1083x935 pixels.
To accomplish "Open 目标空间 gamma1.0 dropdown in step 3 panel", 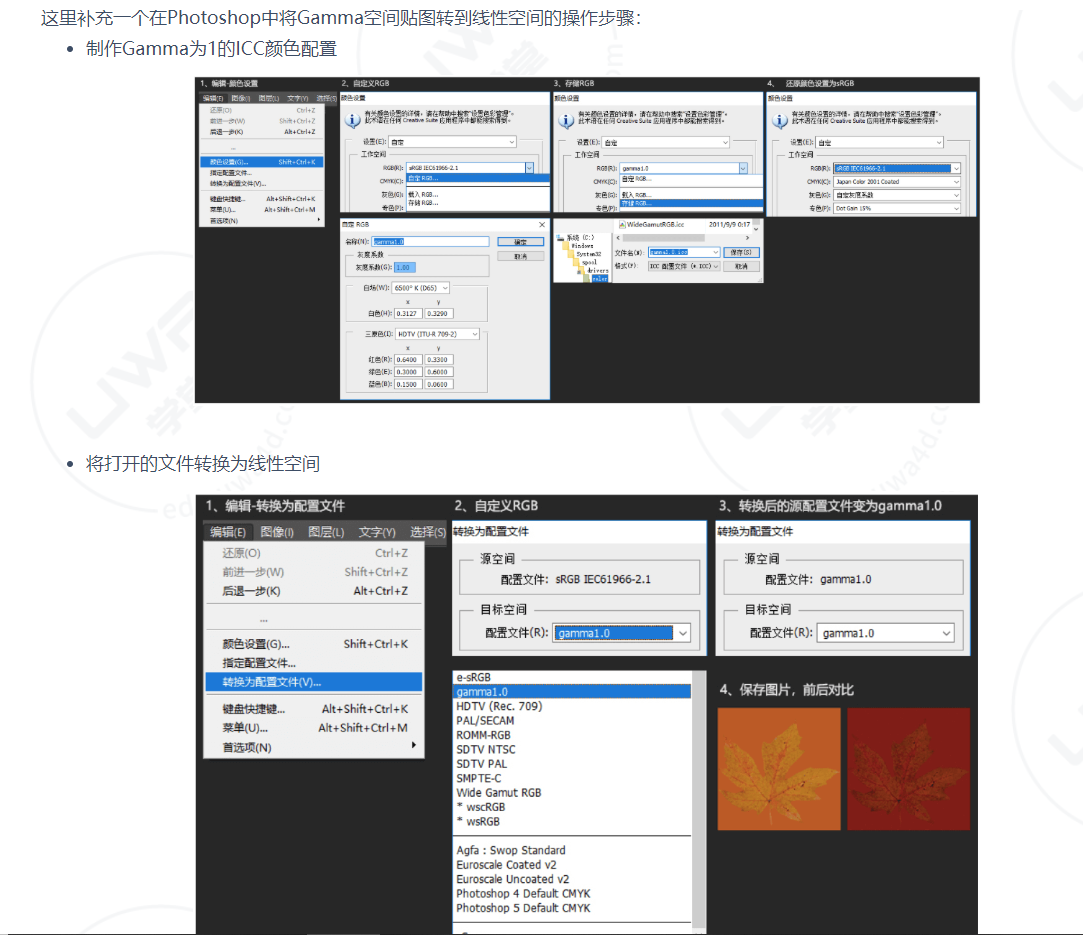I will [x=885, y=633].
